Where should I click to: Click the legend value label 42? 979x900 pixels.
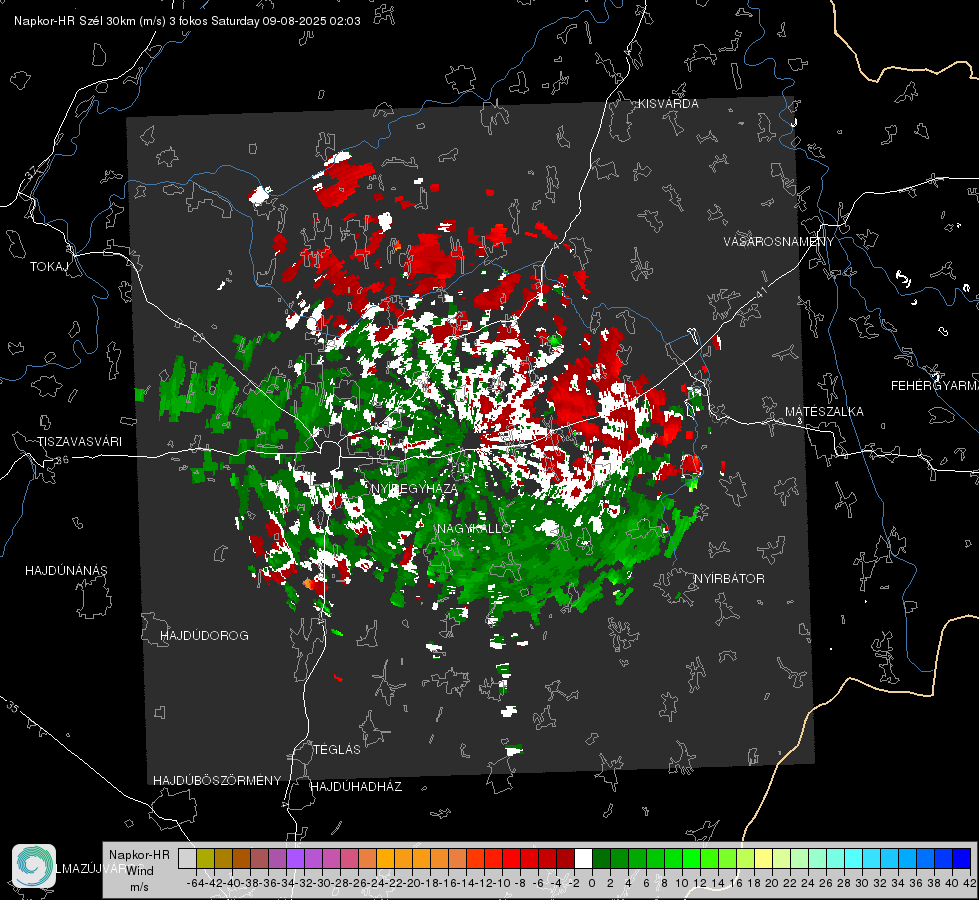tap(969, 883)
